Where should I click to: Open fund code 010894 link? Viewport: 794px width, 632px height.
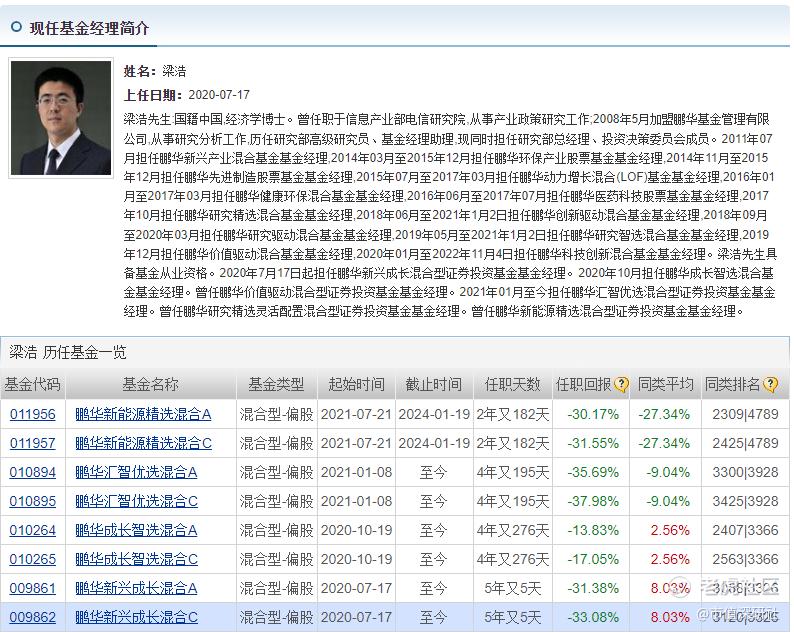pos(32,472)
